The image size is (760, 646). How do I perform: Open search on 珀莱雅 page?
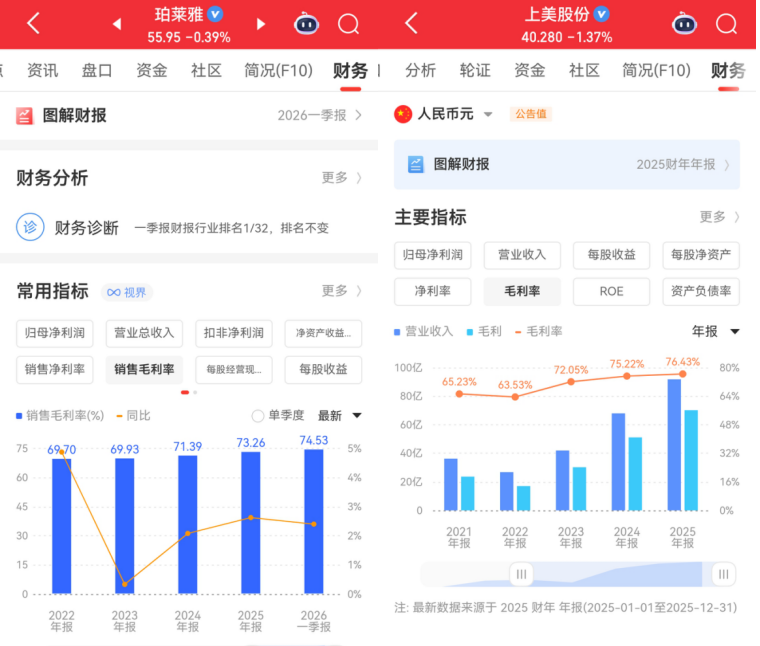(x=348, y=24)
